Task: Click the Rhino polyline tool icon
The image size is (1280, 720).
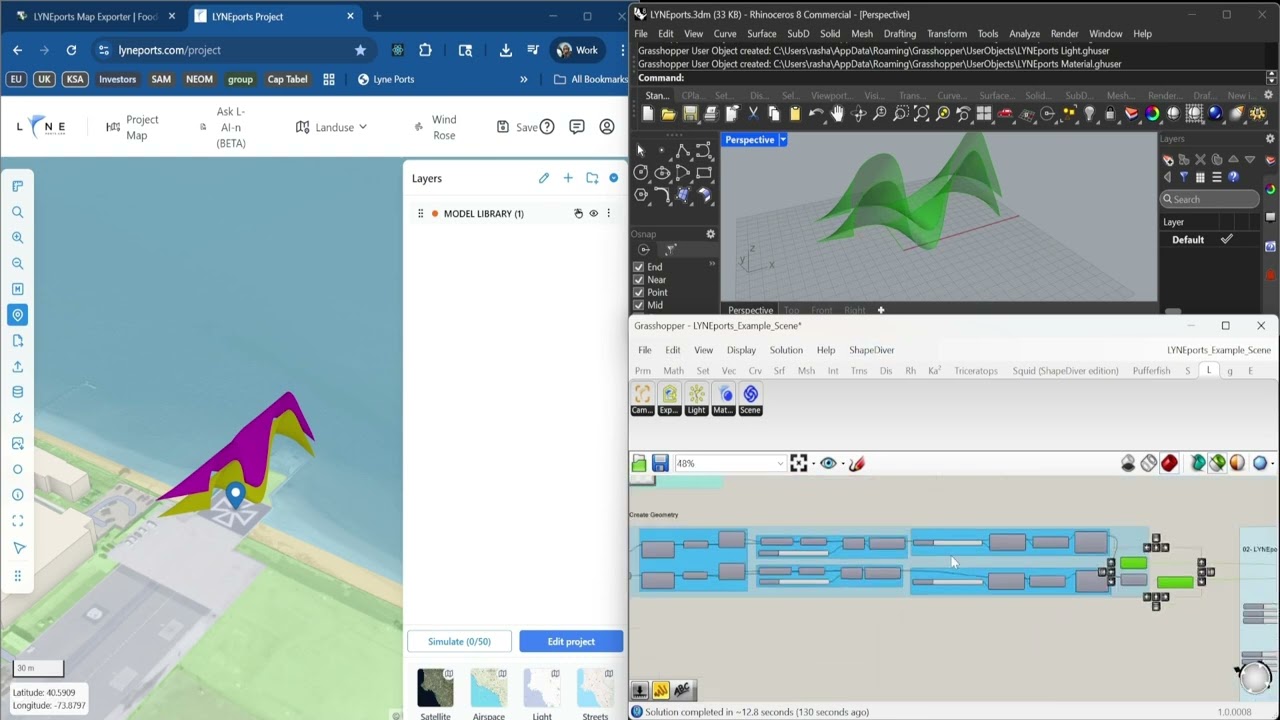Action: click(683, 151)
